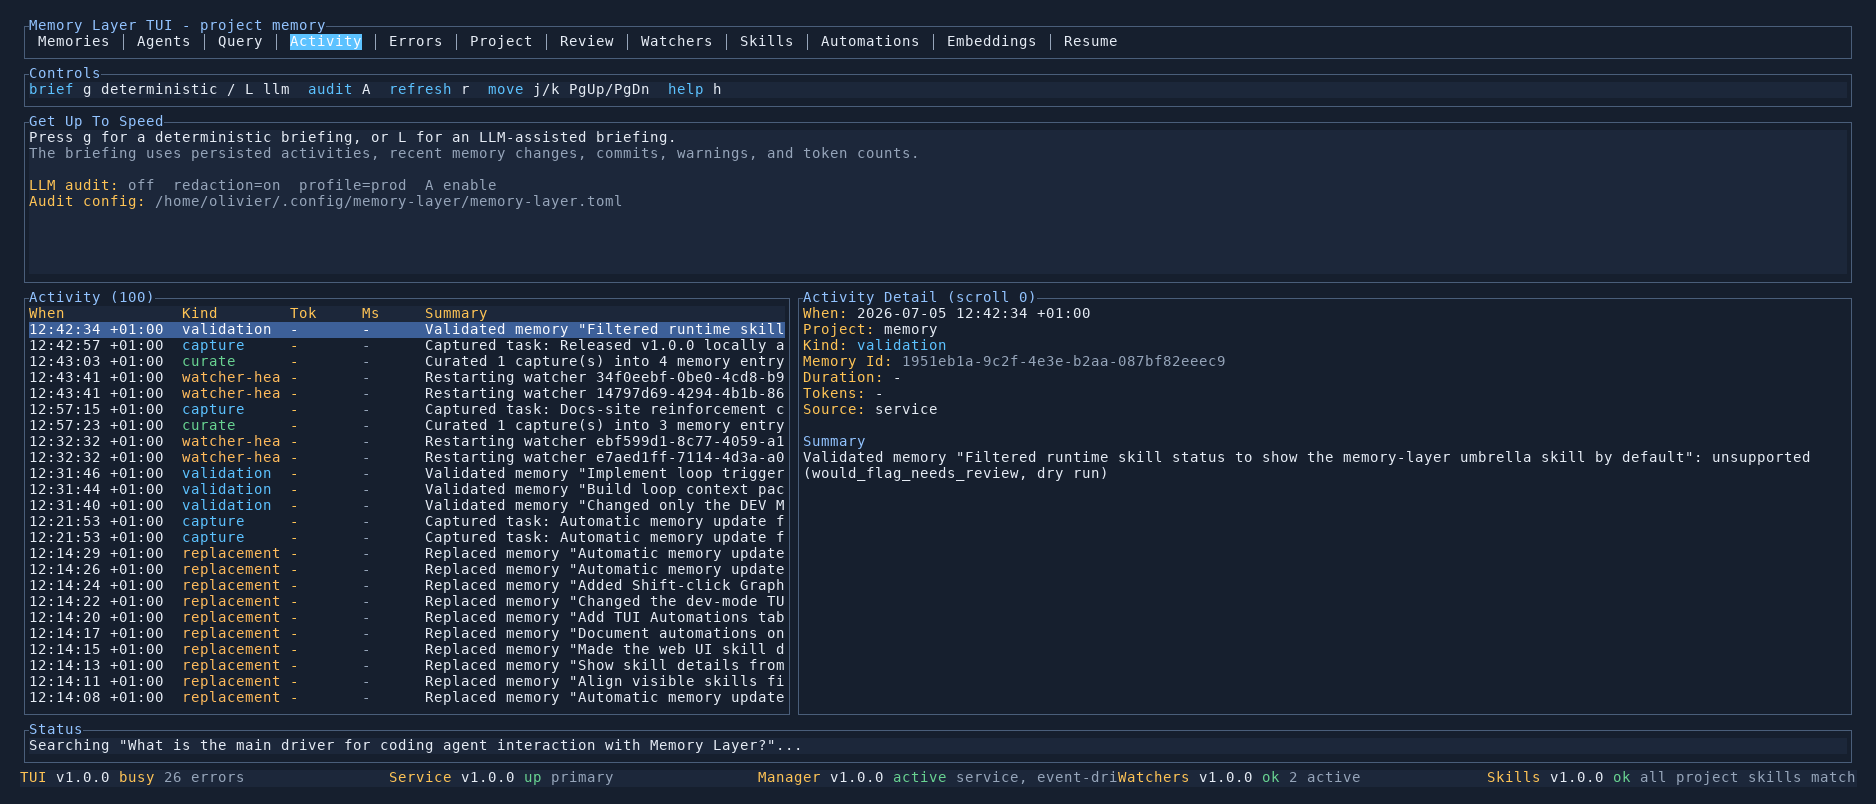Select the 12:43:03 curate row
The width and height of the screenshot is (1876, 804).
[407, 361]
